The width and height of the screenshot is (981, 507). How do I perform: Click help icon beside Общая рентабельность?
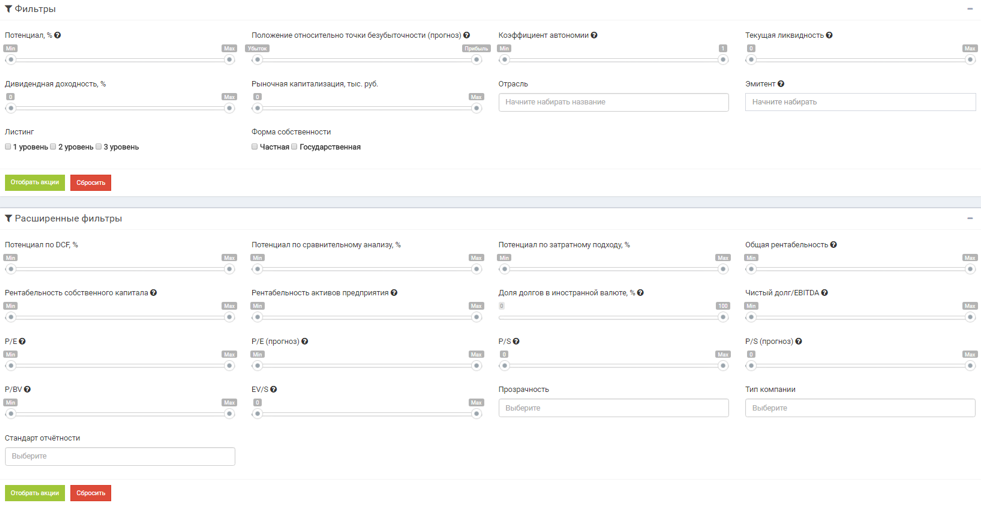pos(833,245)
